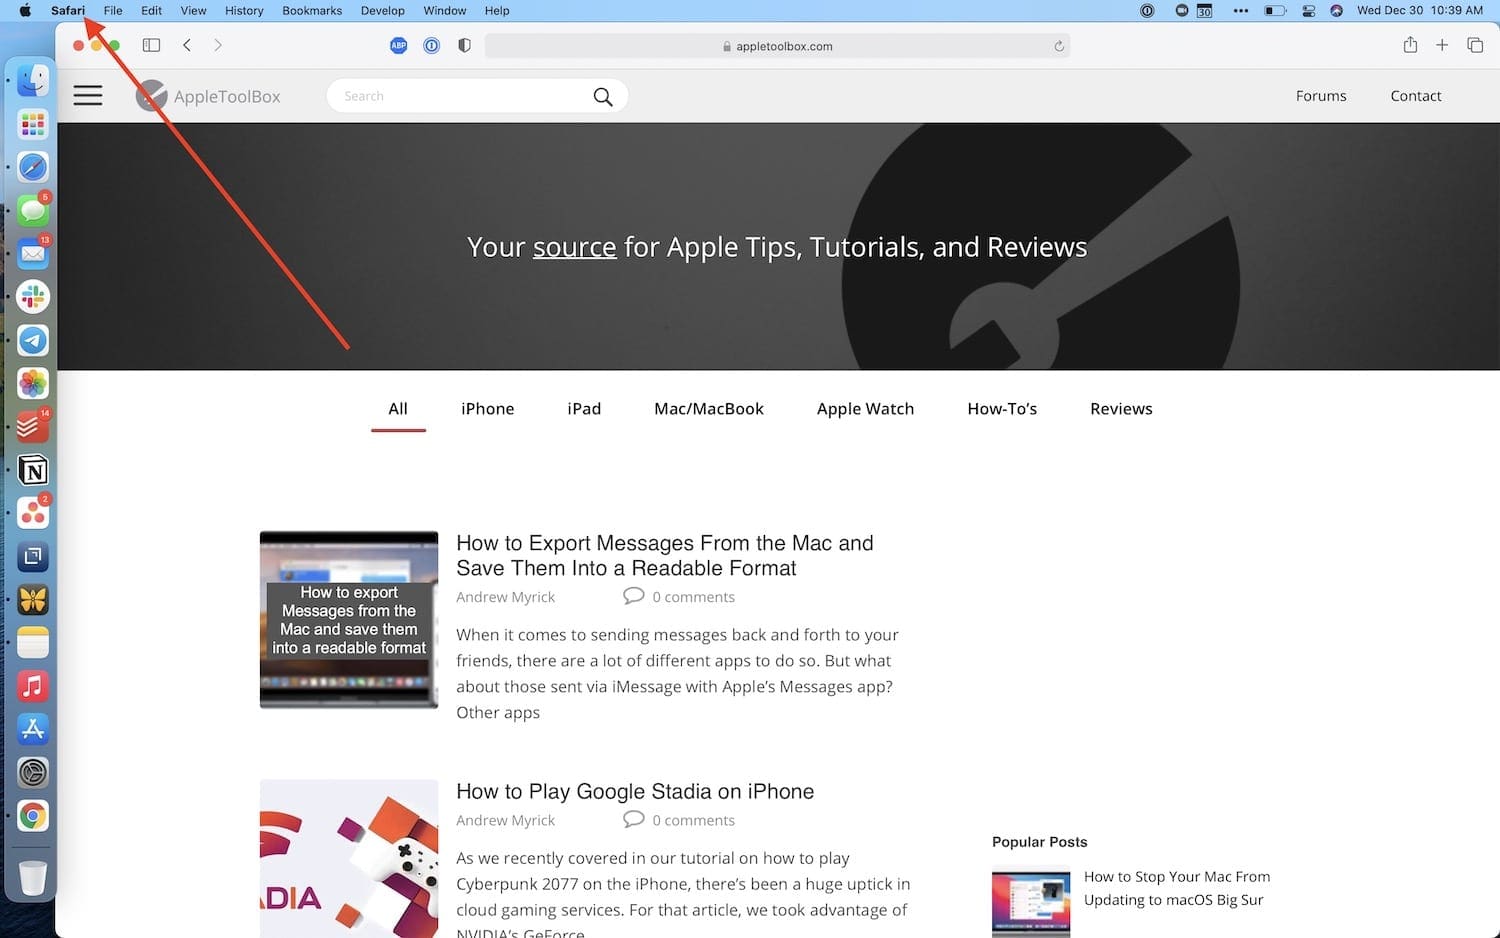Open the View menu

click(x=193, y=11)
